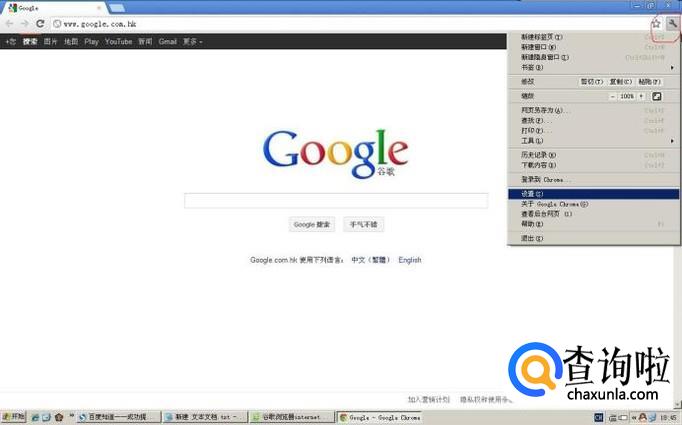Switch to 百度知道 taskbar window
The height and width of the screenshot is (425, 682).
click(118, 417)
